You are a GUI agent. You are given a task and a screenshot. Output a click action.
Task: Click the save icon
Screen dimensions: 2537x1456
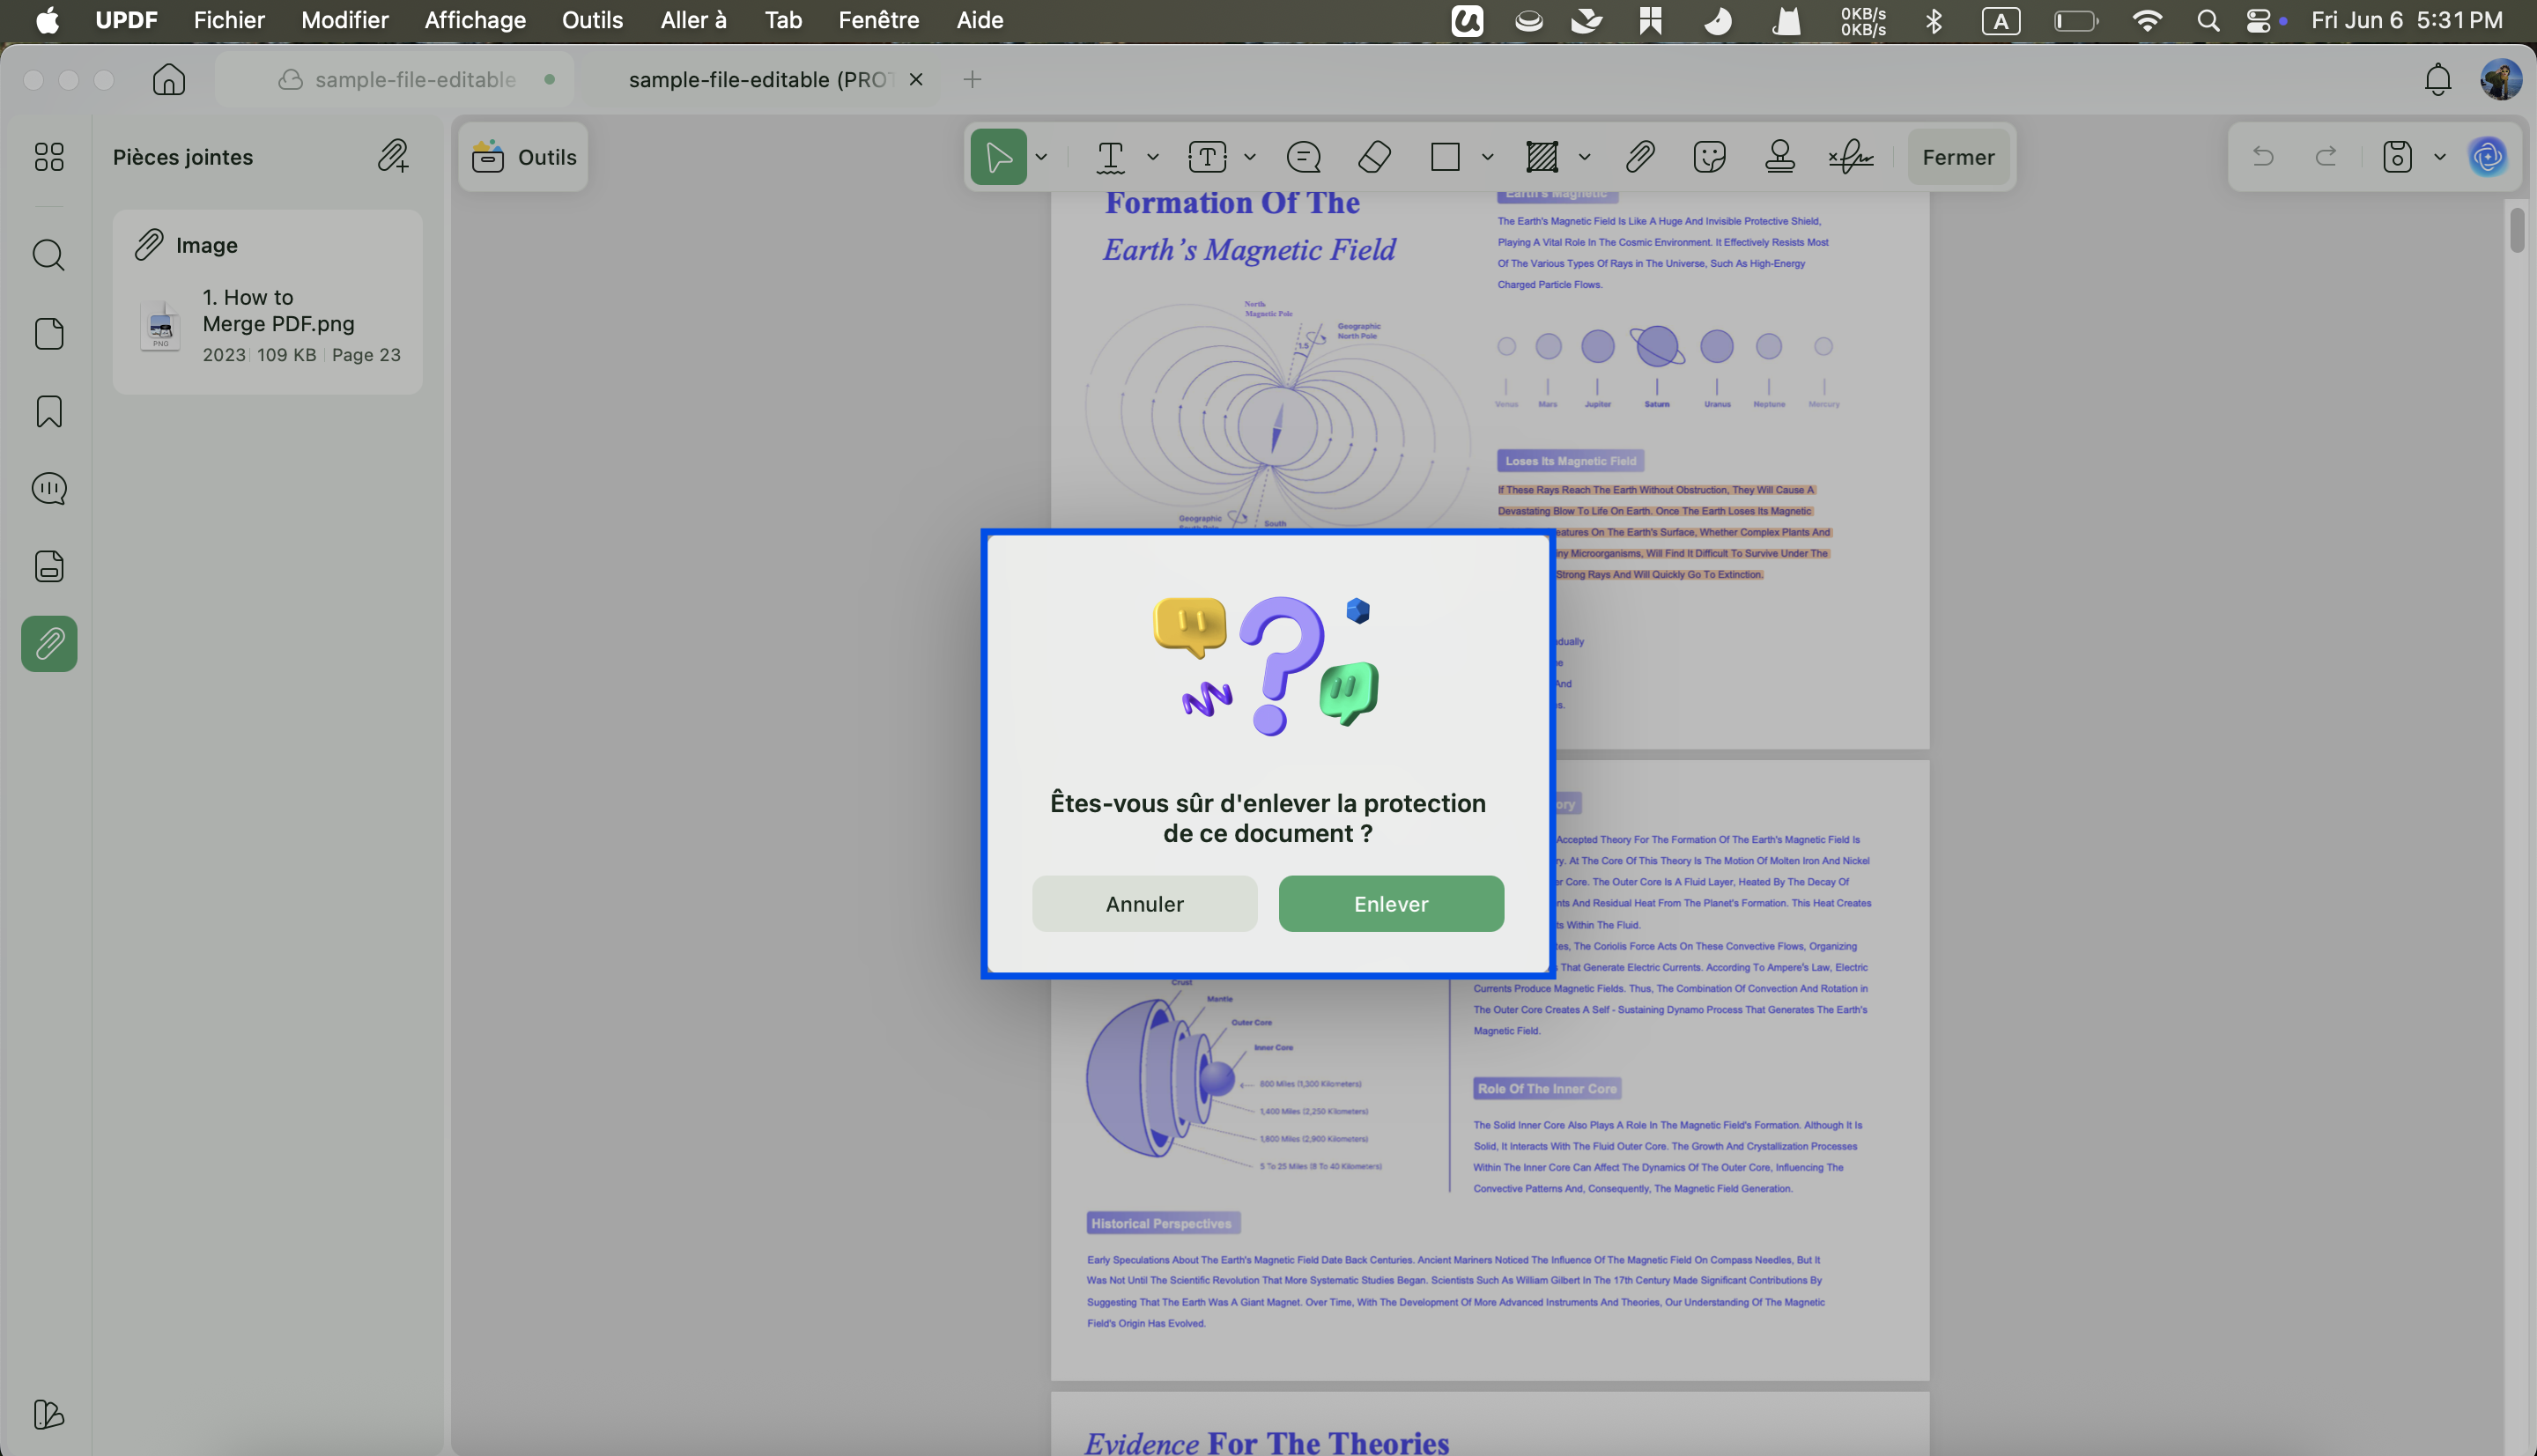coord(2397,157)
